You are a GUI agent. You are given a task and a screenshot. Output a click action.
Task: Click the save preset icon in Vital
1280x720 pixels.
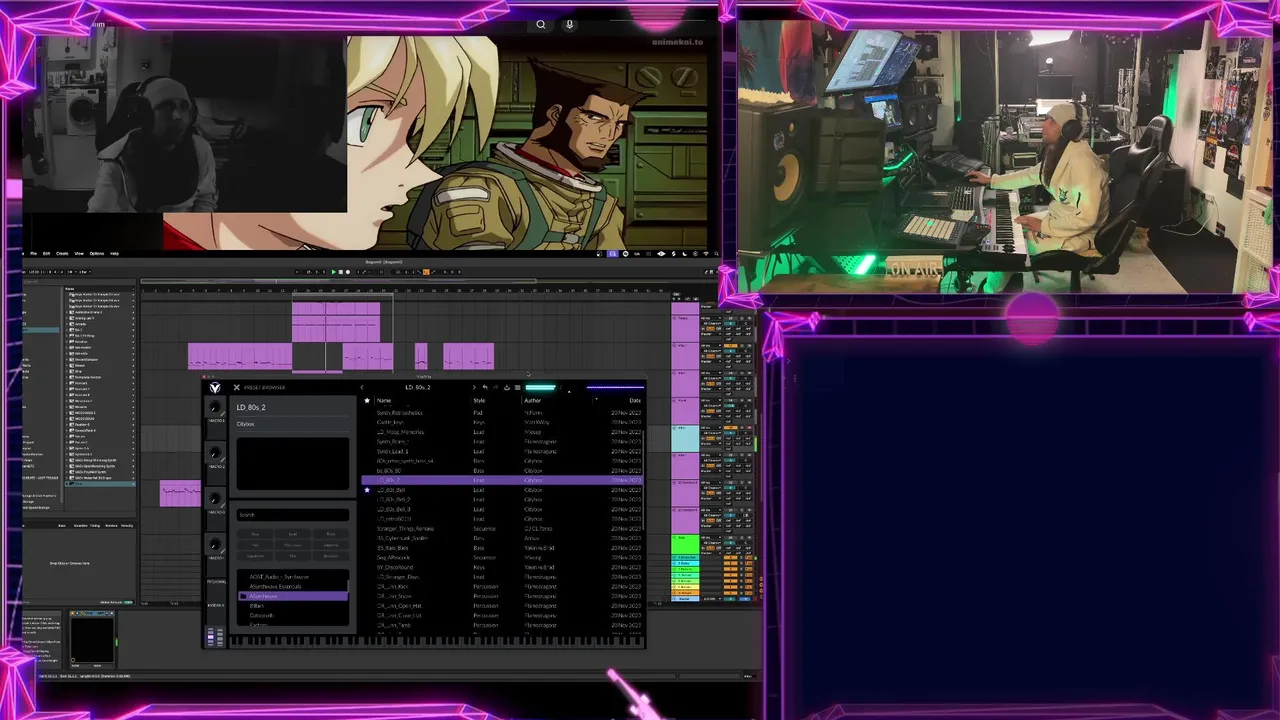click(506, 387)
